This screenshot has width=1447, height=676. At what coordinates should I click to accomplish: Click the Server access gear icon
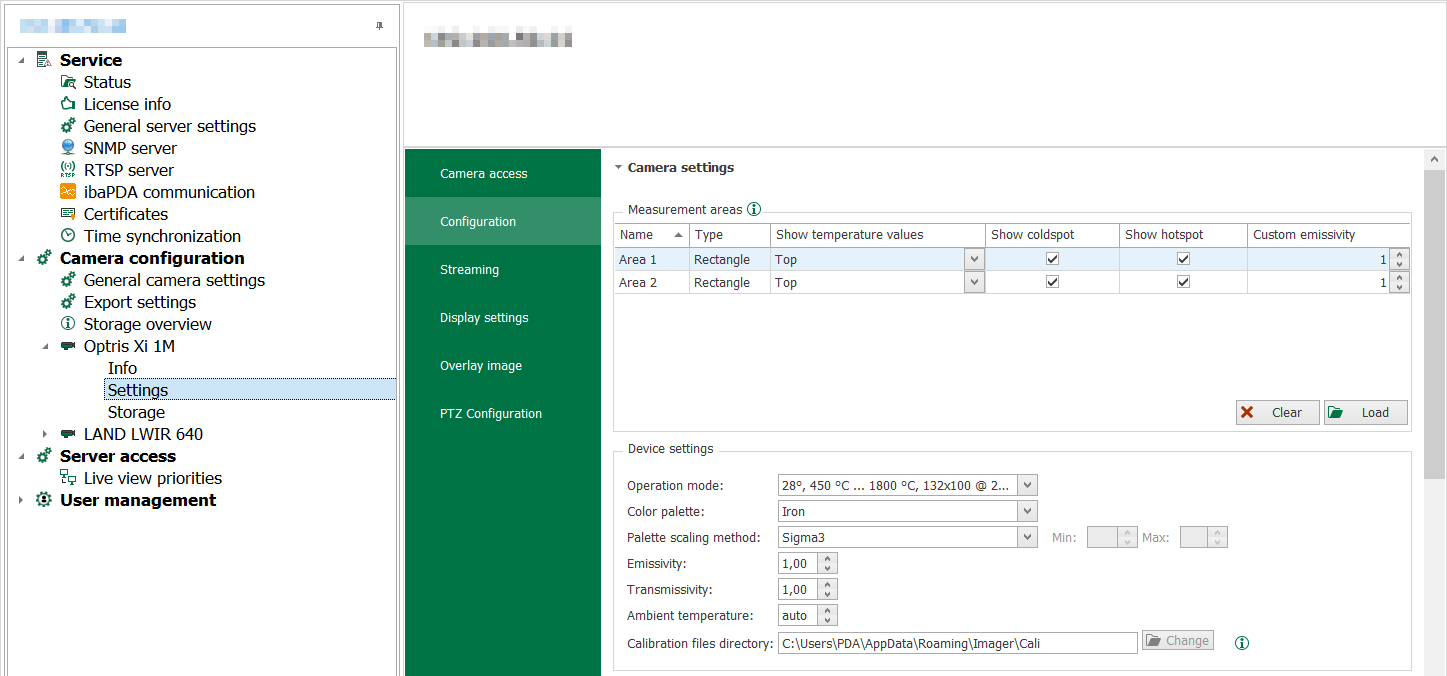click(44, 456)
